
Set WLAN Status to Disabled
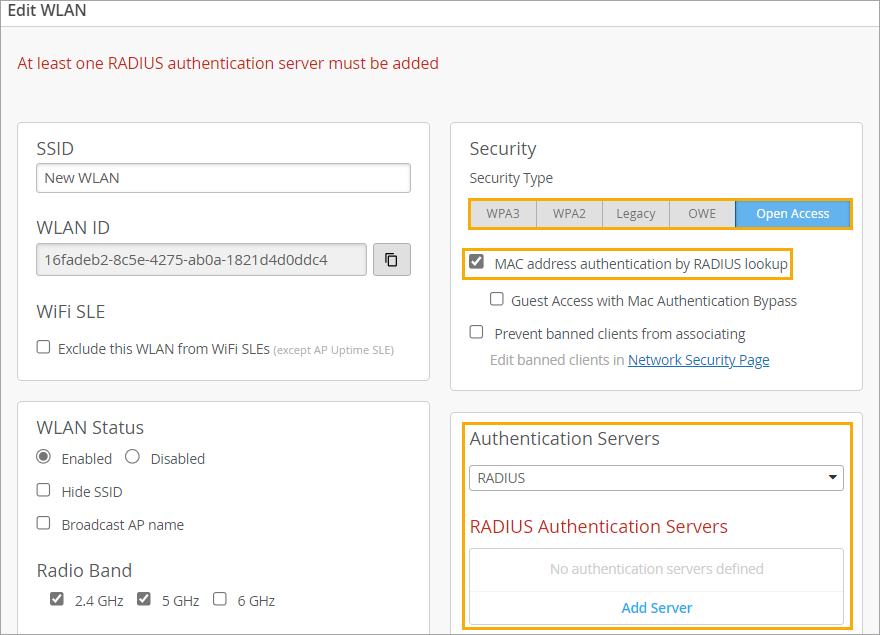[x=132, y=457]
